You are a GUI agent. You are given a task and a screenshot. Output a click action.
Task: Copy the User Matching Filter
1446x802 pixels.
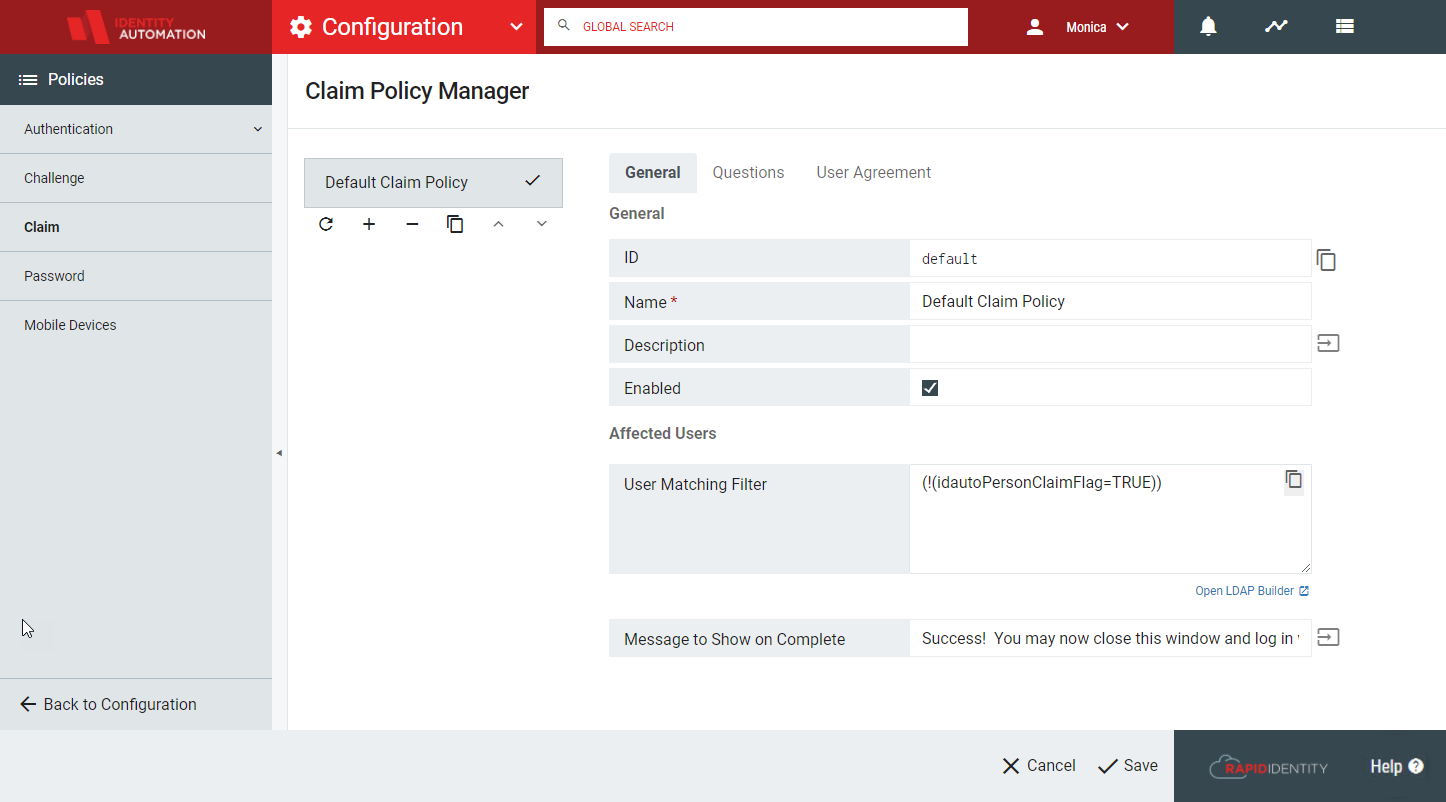pyautogui.click(x=1294, y=480)
